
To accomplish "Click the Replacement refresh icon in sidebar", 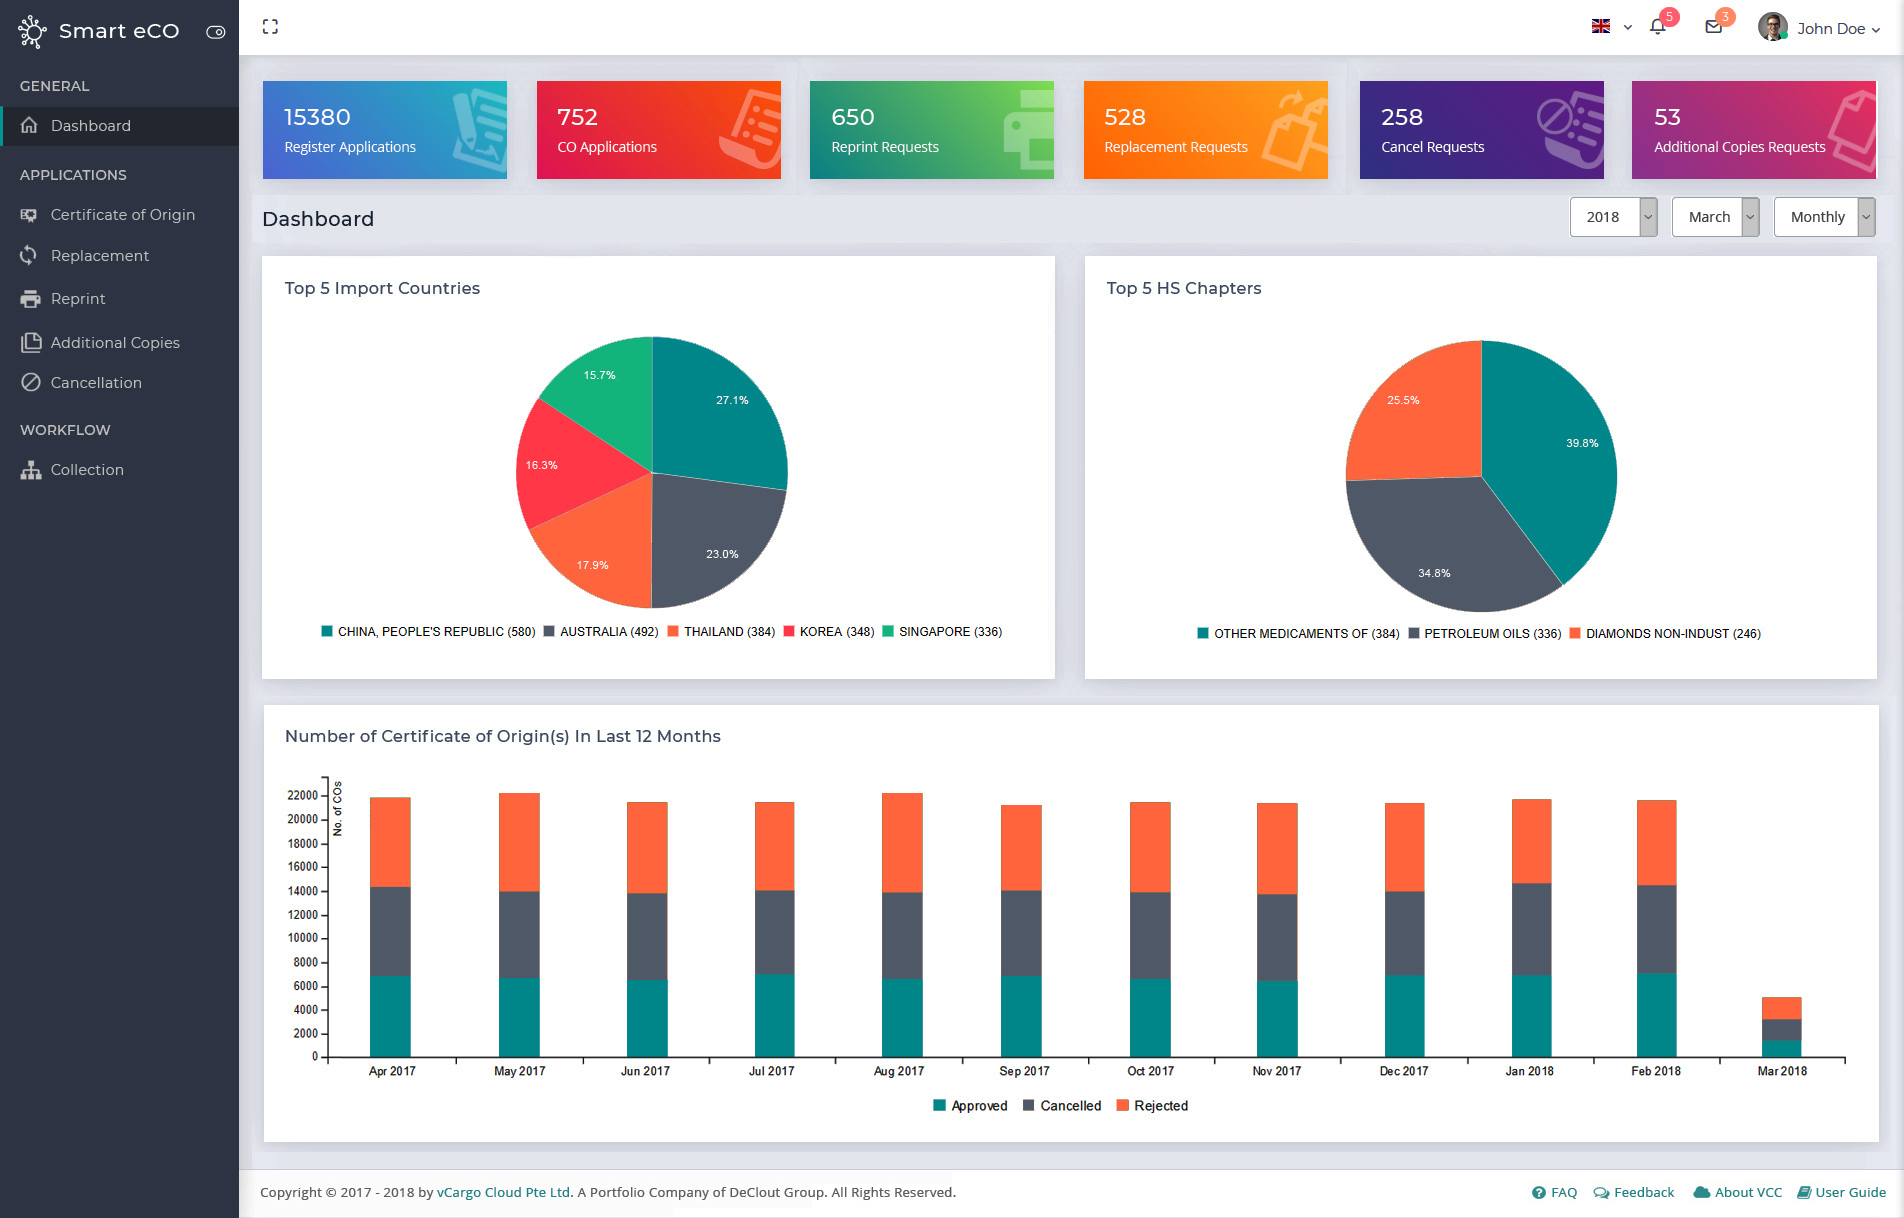I will click(30, 256).
